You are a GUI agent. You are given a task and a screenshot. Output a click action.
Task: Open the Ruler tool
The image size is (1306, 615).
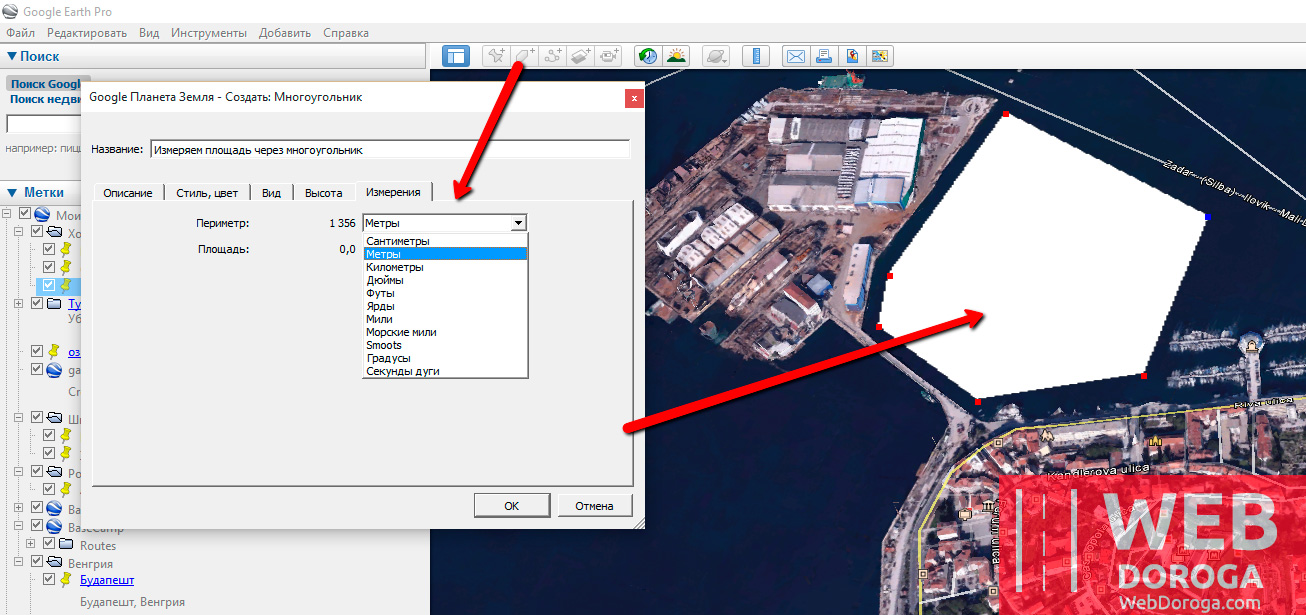tap(756, 57)
